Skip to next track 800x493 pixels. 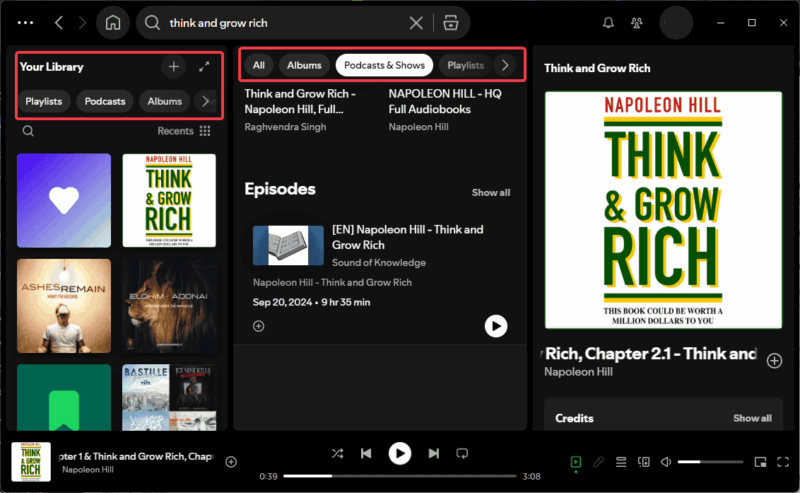pyautogui.click(x=434, y=453)
